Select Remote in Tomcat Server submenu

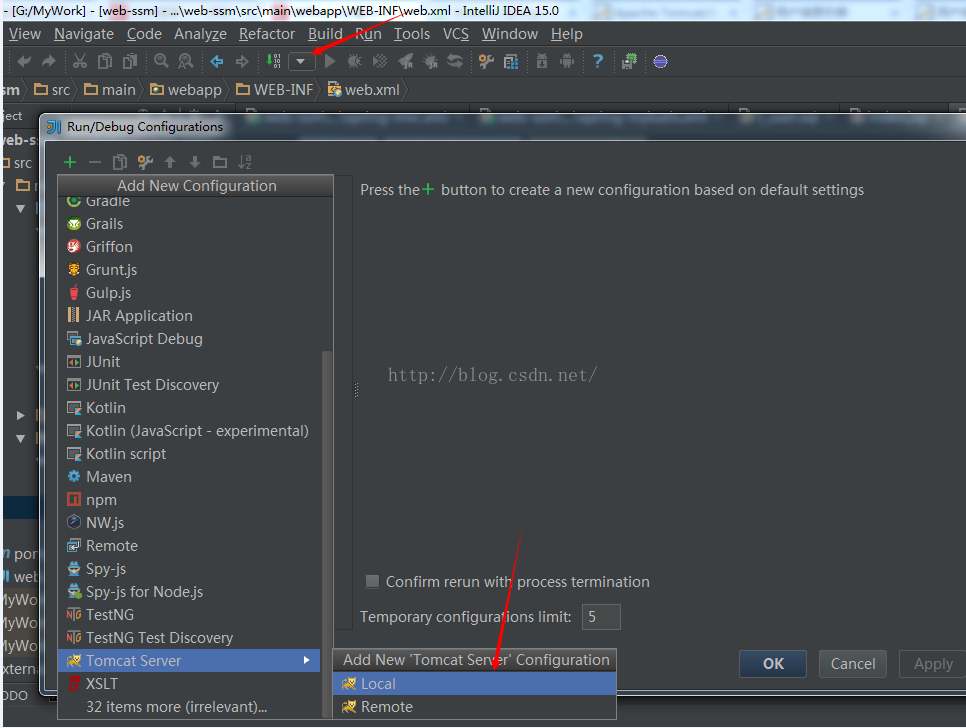(x=474, y=706)
